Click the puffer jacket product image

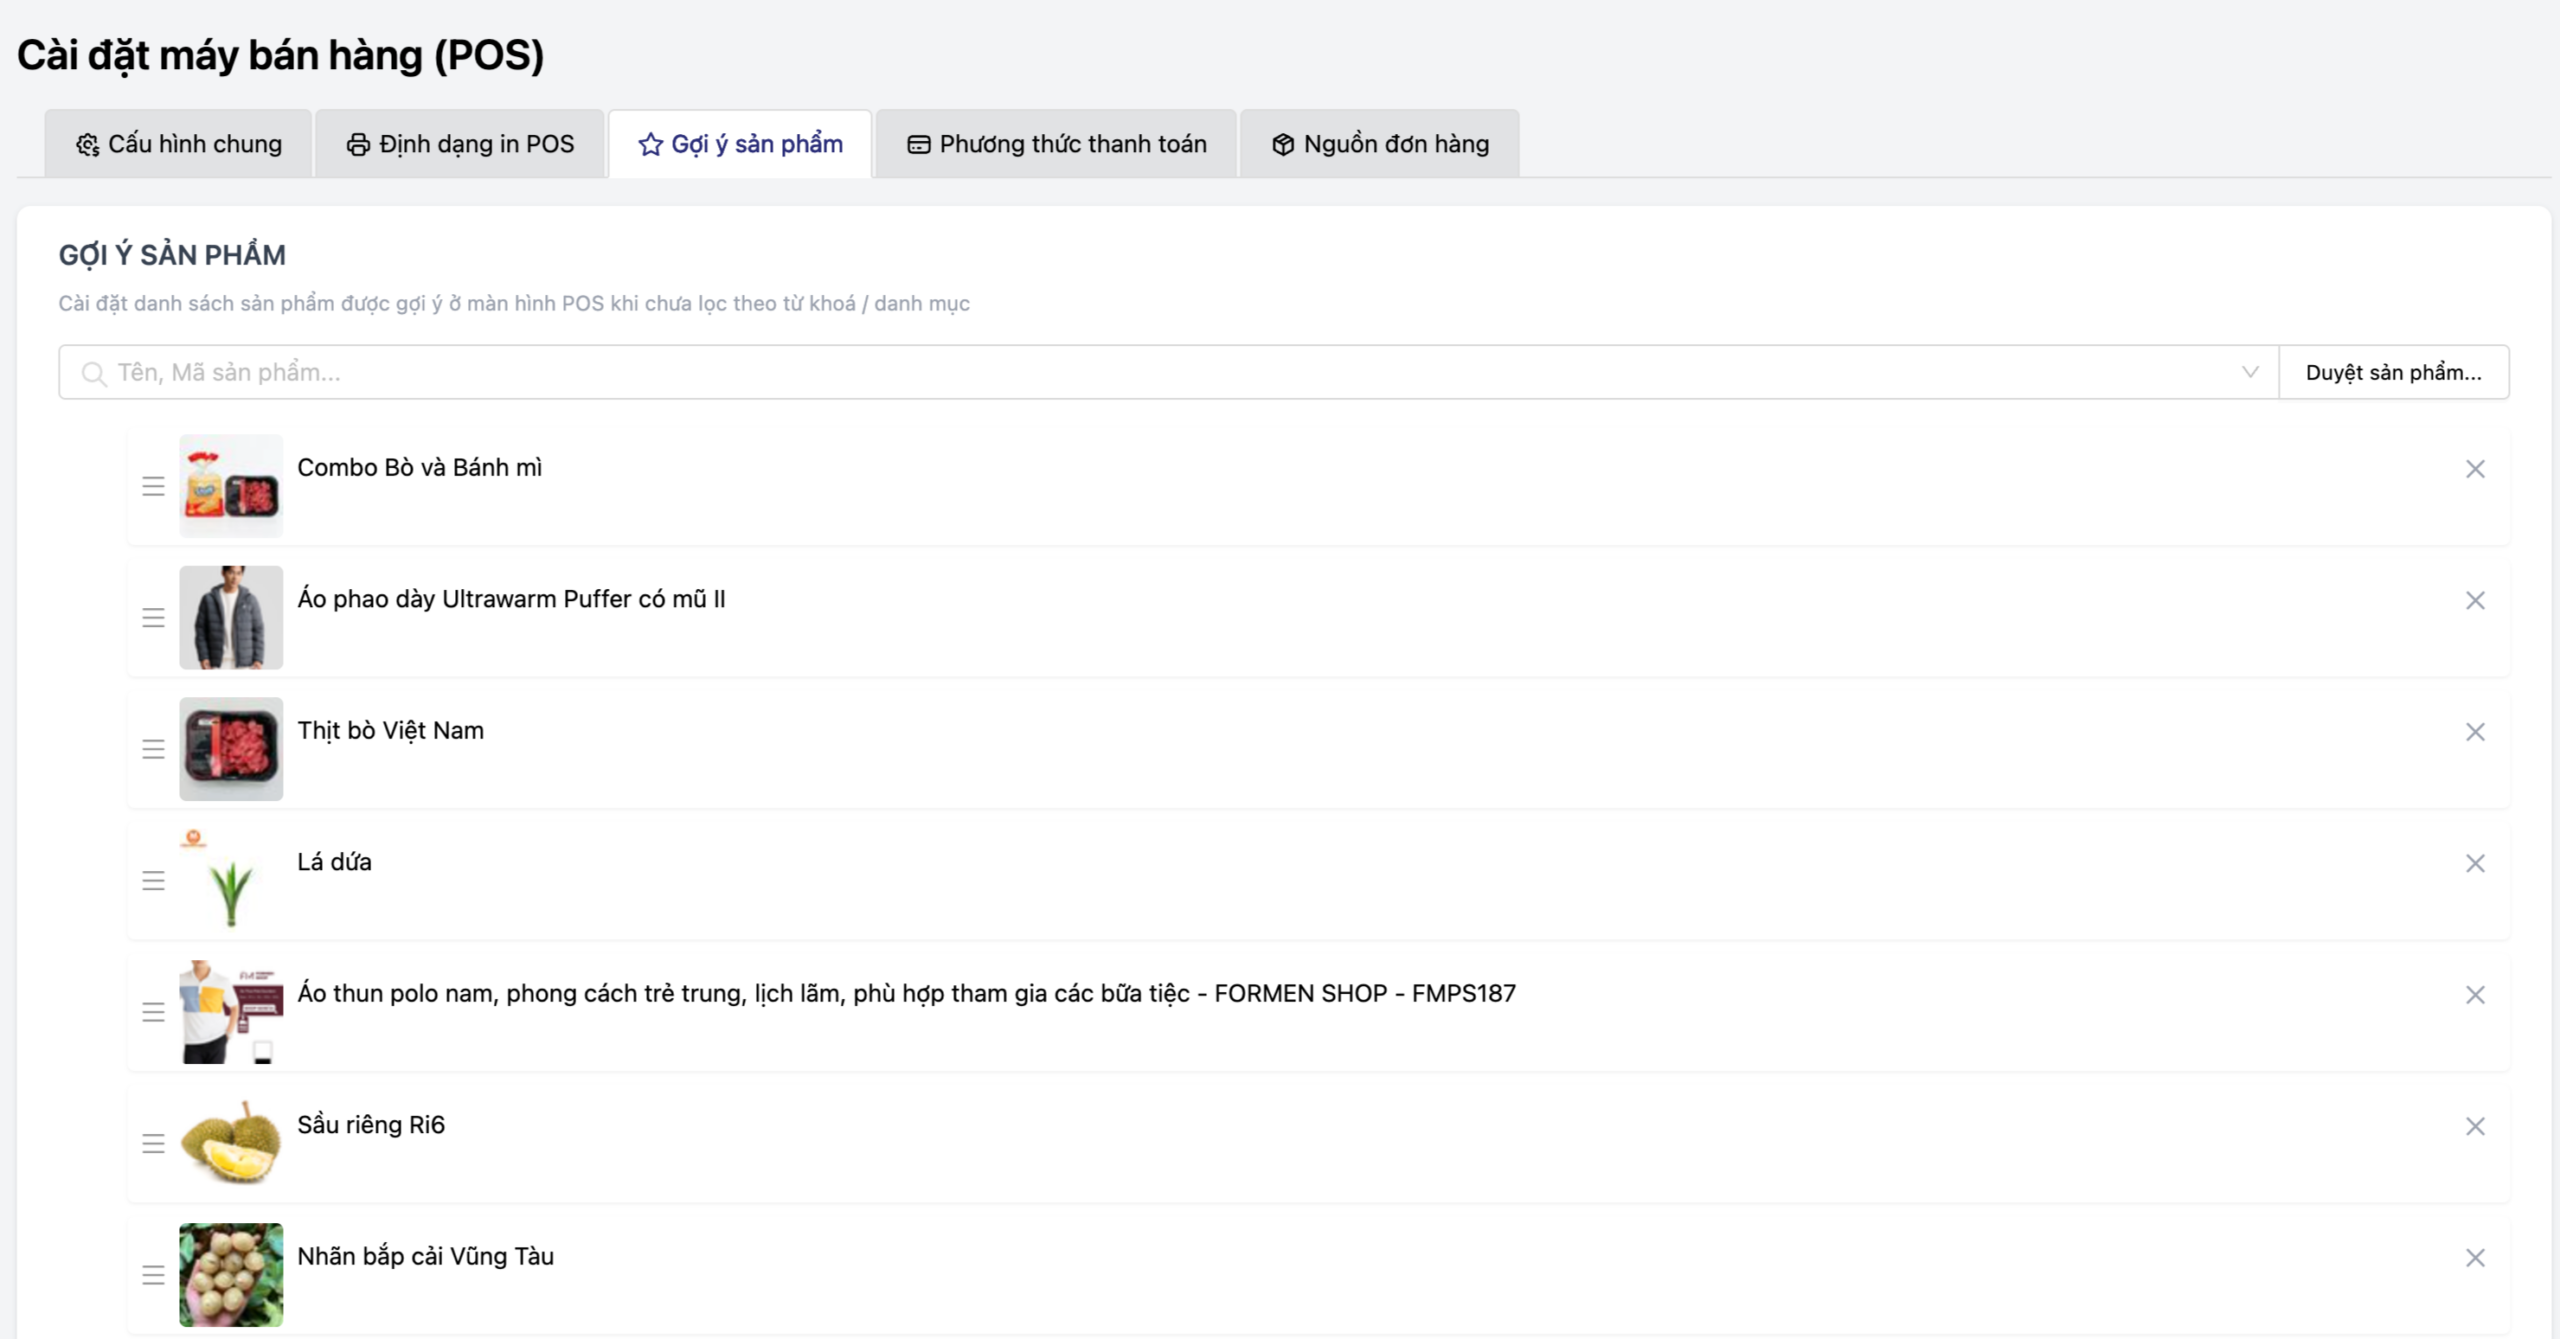[231, 617]
